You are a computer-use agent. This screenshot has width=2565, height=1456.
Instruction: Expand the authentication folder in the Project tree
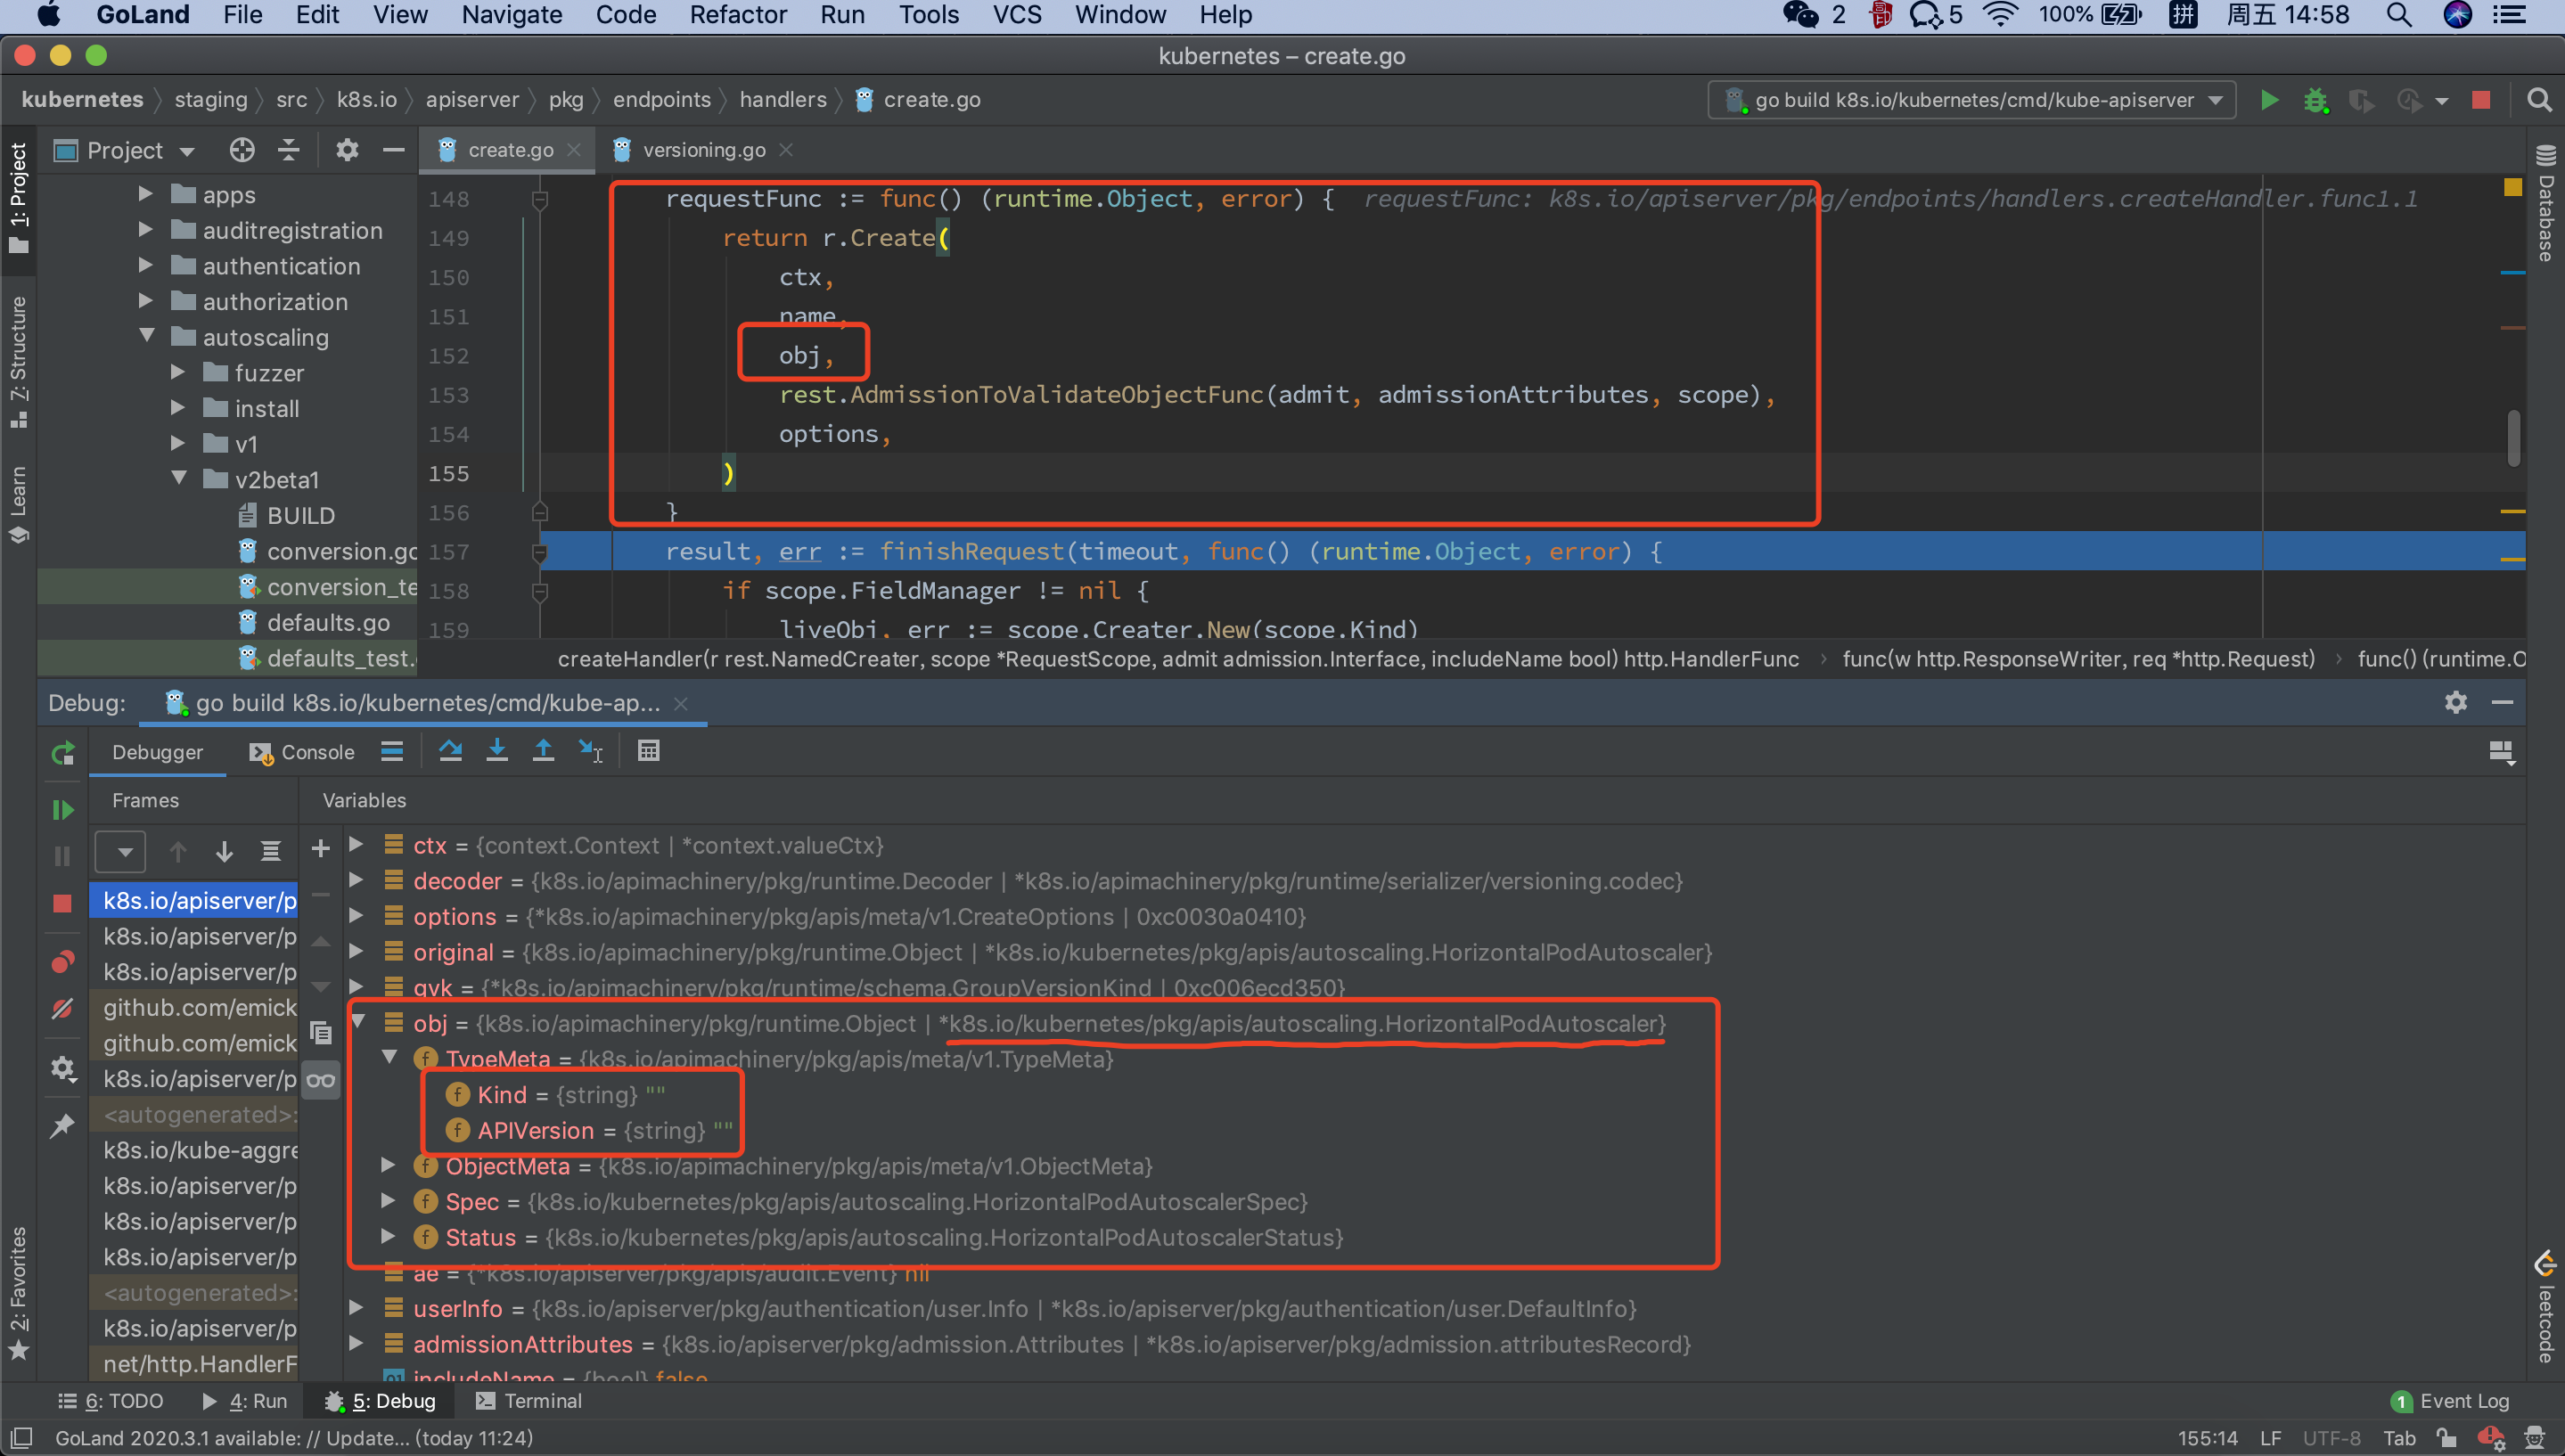tap(146, 266)
